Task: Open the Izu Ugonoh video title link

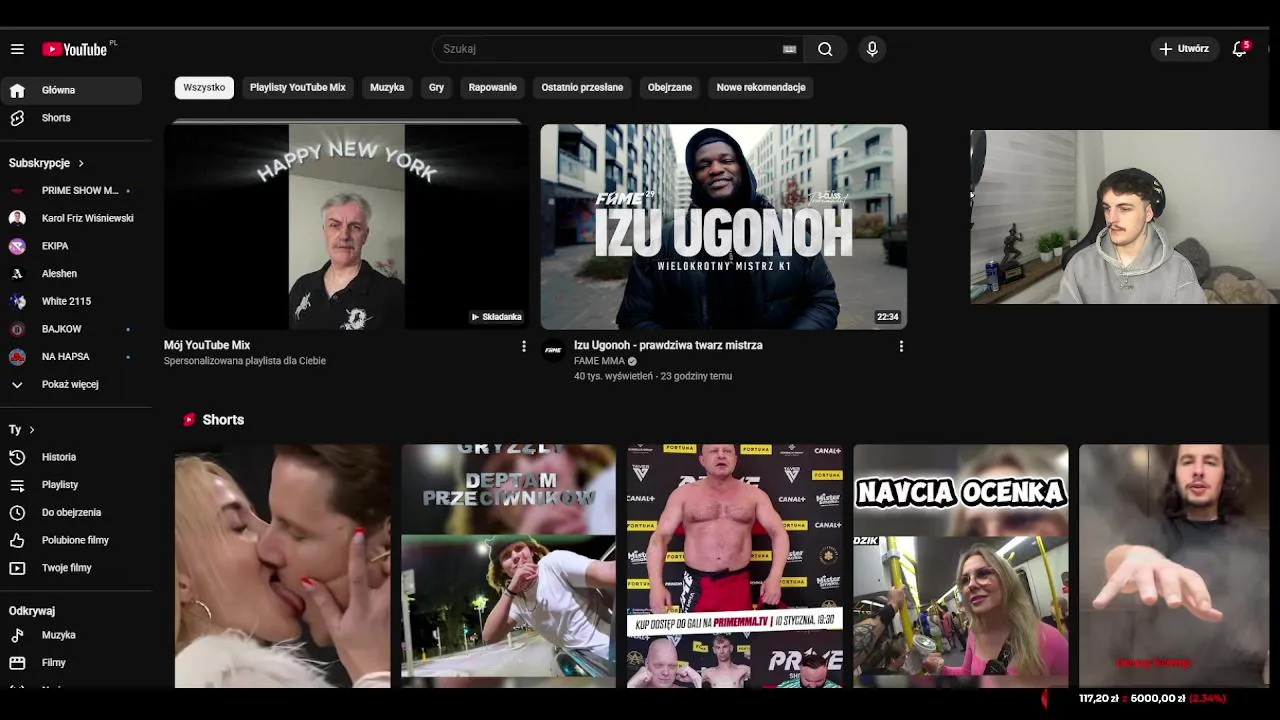Action: point(668,345)
